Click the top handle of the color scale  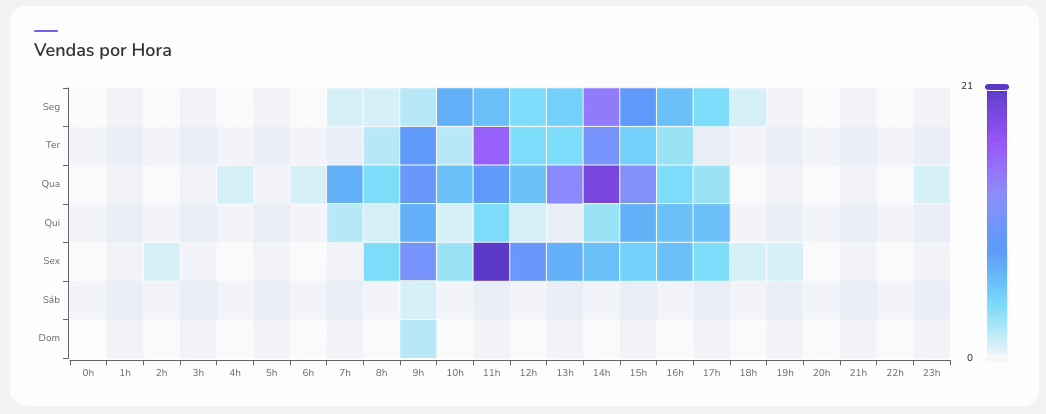996,87
